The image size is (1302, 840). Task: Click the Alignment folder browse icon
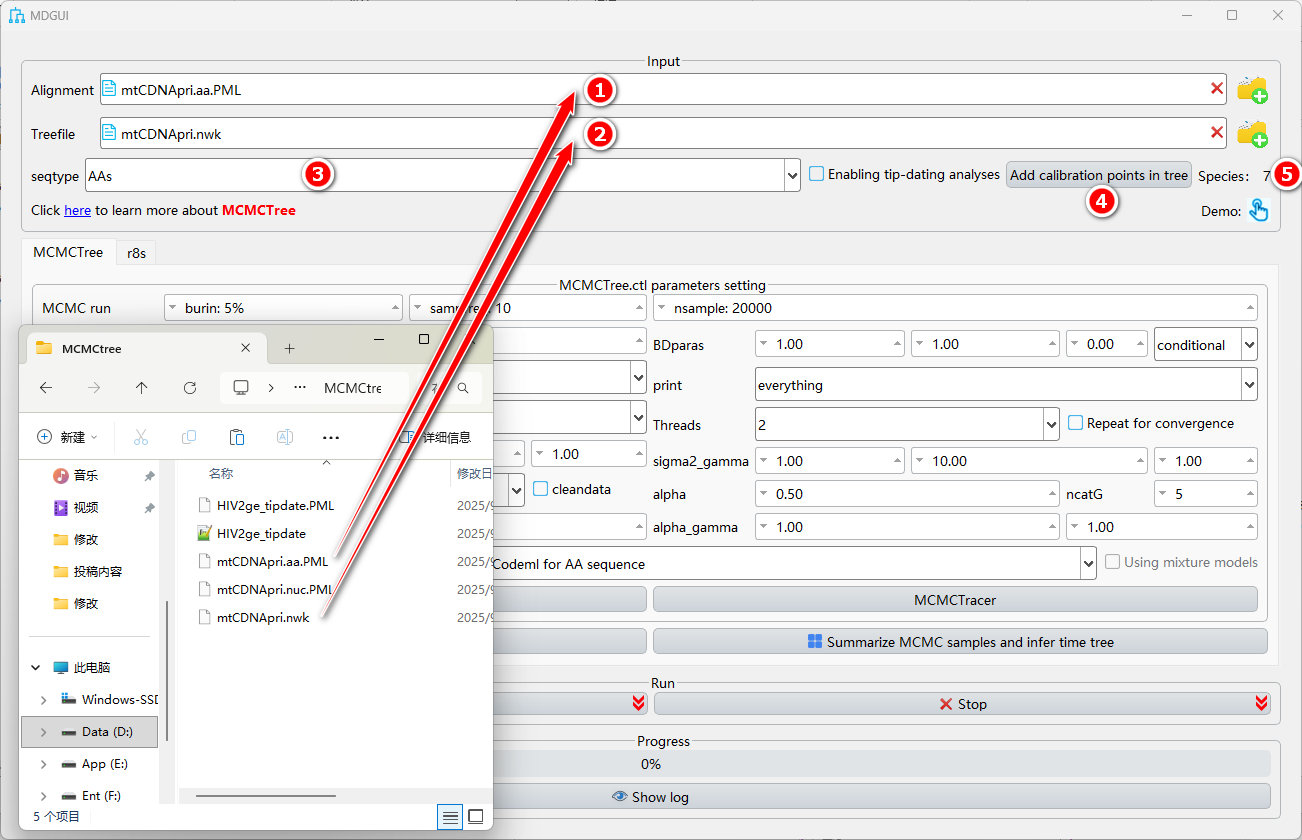[x=1252, y=90]
